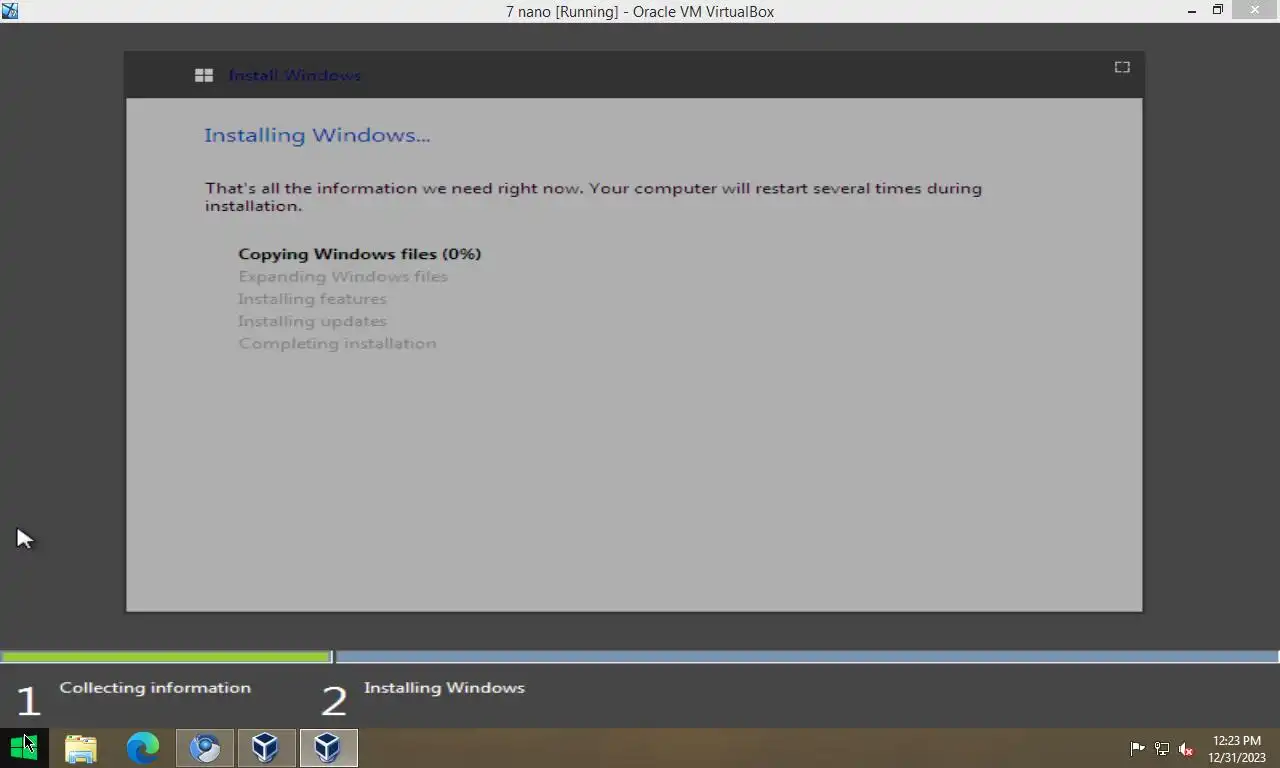Click the "Installing Windows..." heading

pos(317,135)
